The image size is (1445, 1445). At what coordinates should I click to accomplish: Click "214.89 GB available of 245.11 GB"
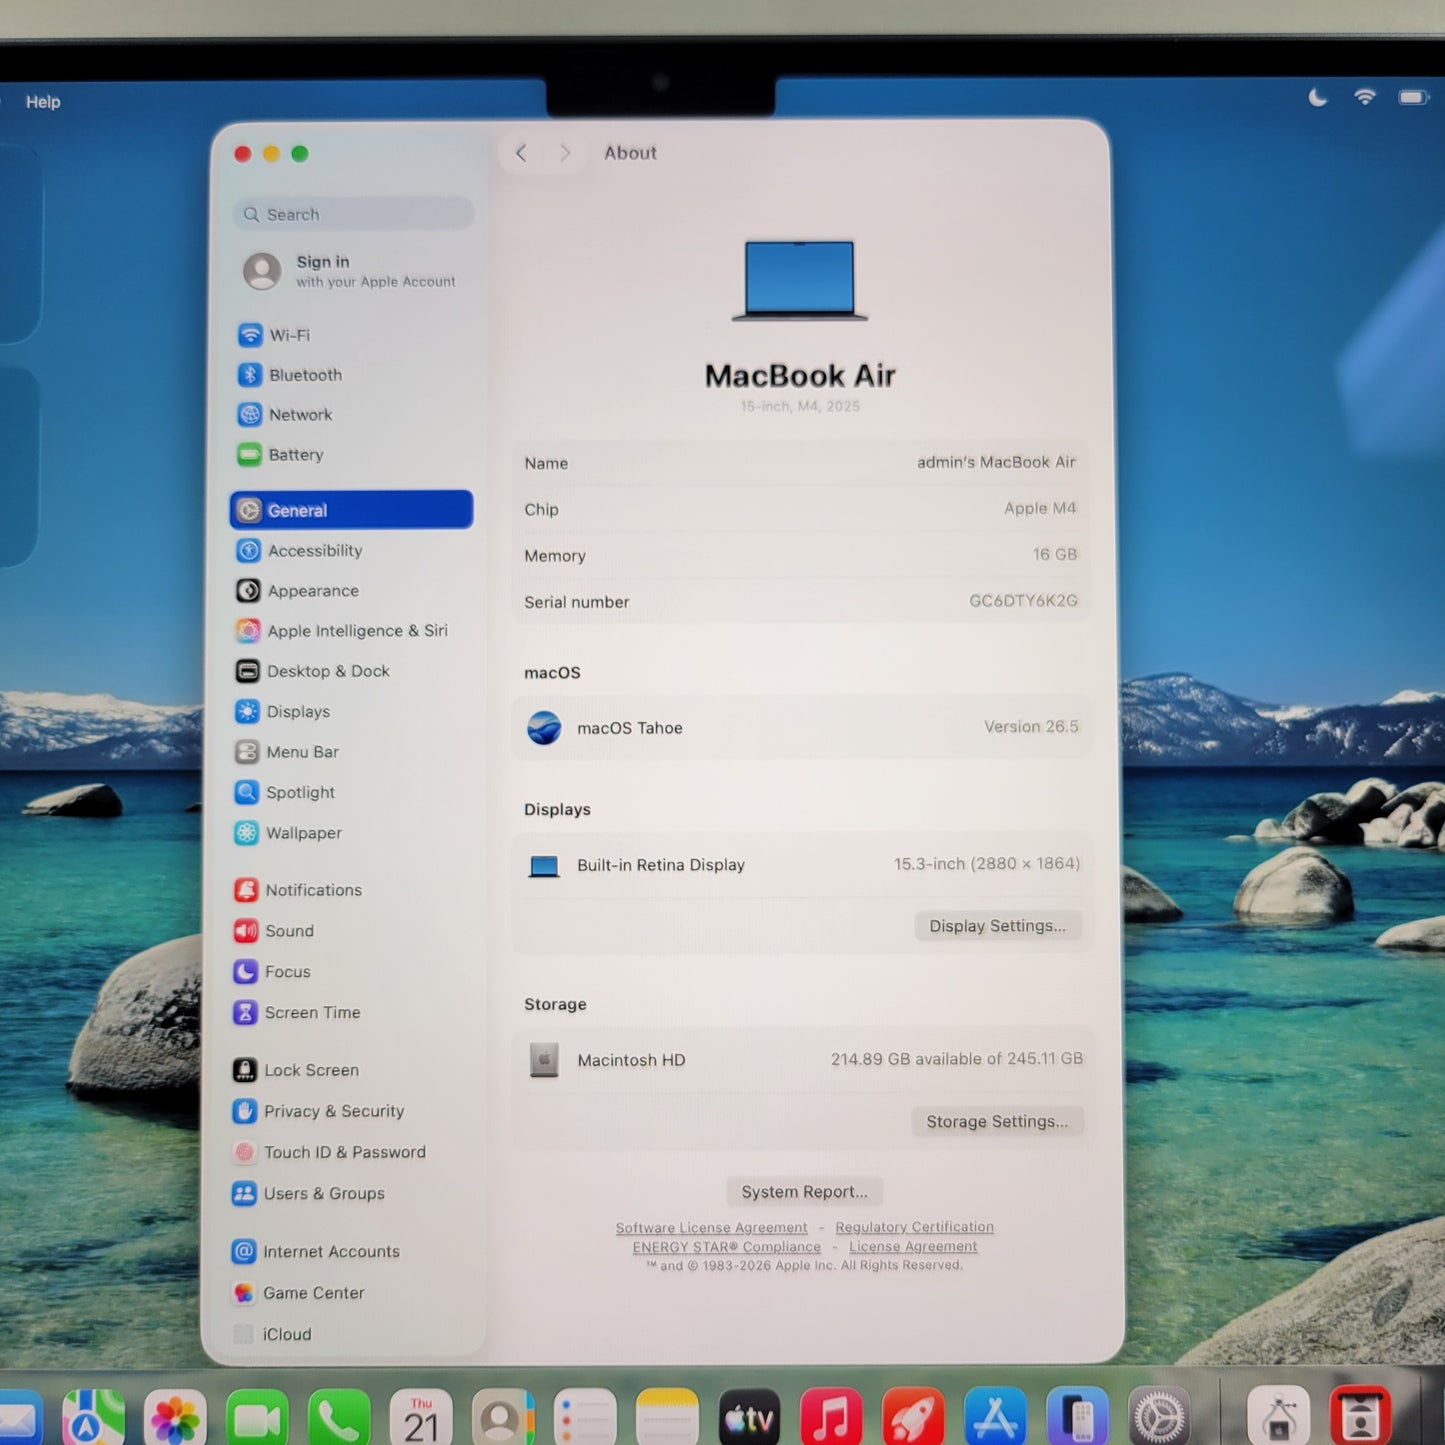click(x=957, y=1059)
